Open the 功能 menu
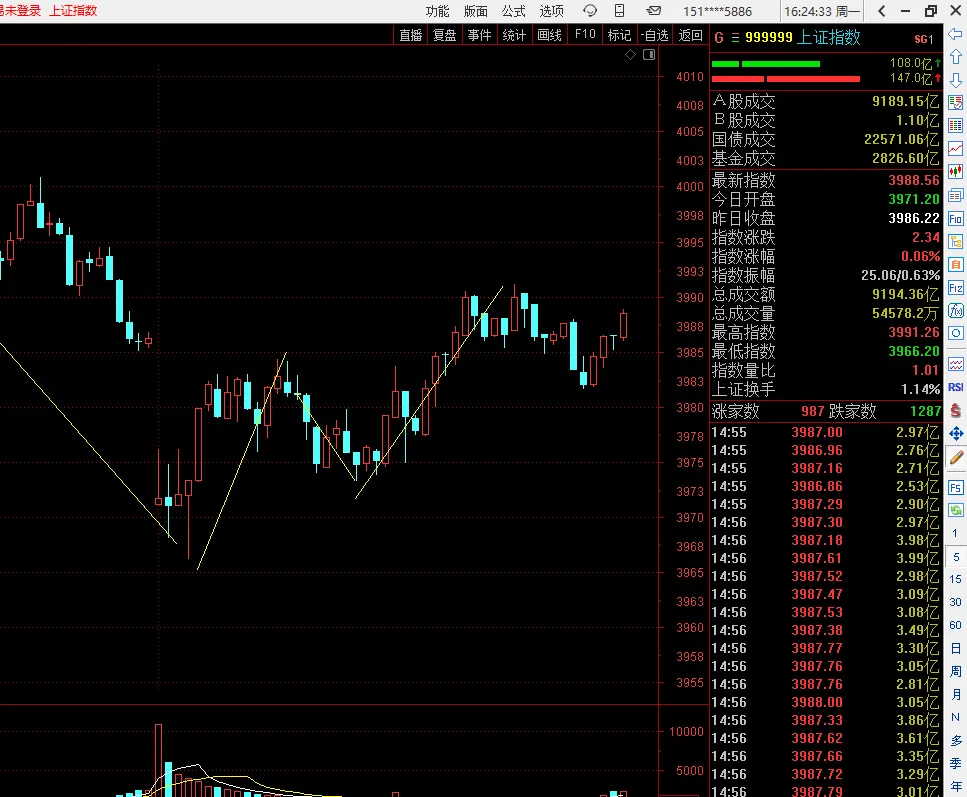967x797 pixels. click(437, 11)
